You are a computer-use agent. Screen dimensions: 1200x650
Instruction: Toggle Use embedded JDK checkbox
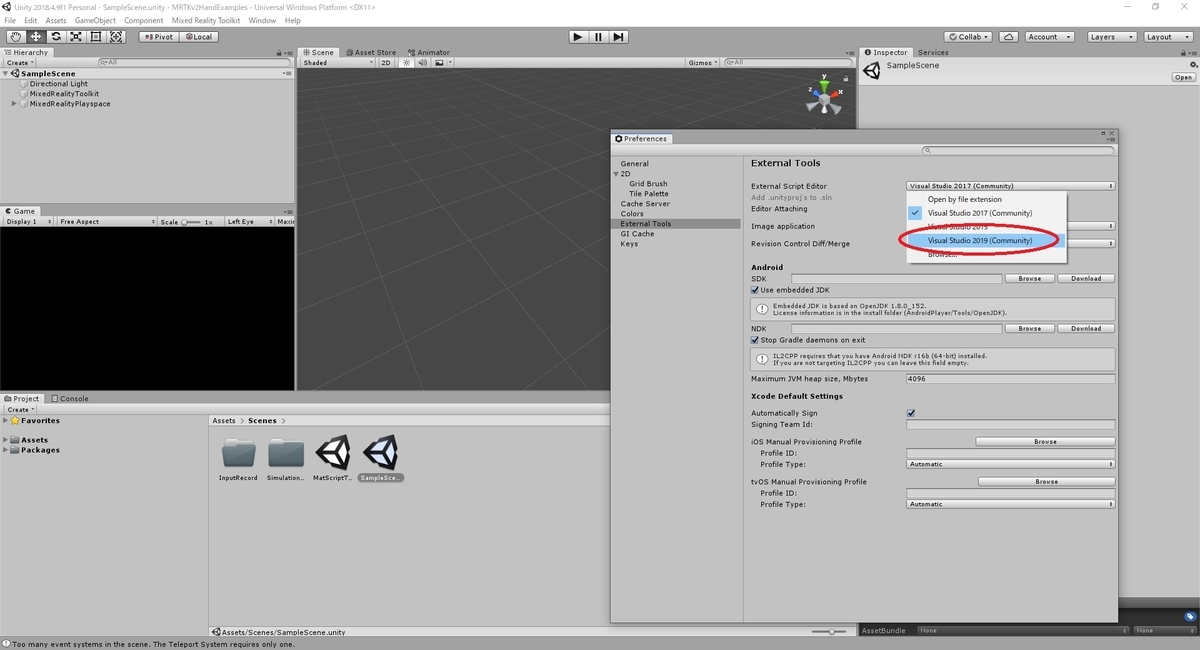755,290
